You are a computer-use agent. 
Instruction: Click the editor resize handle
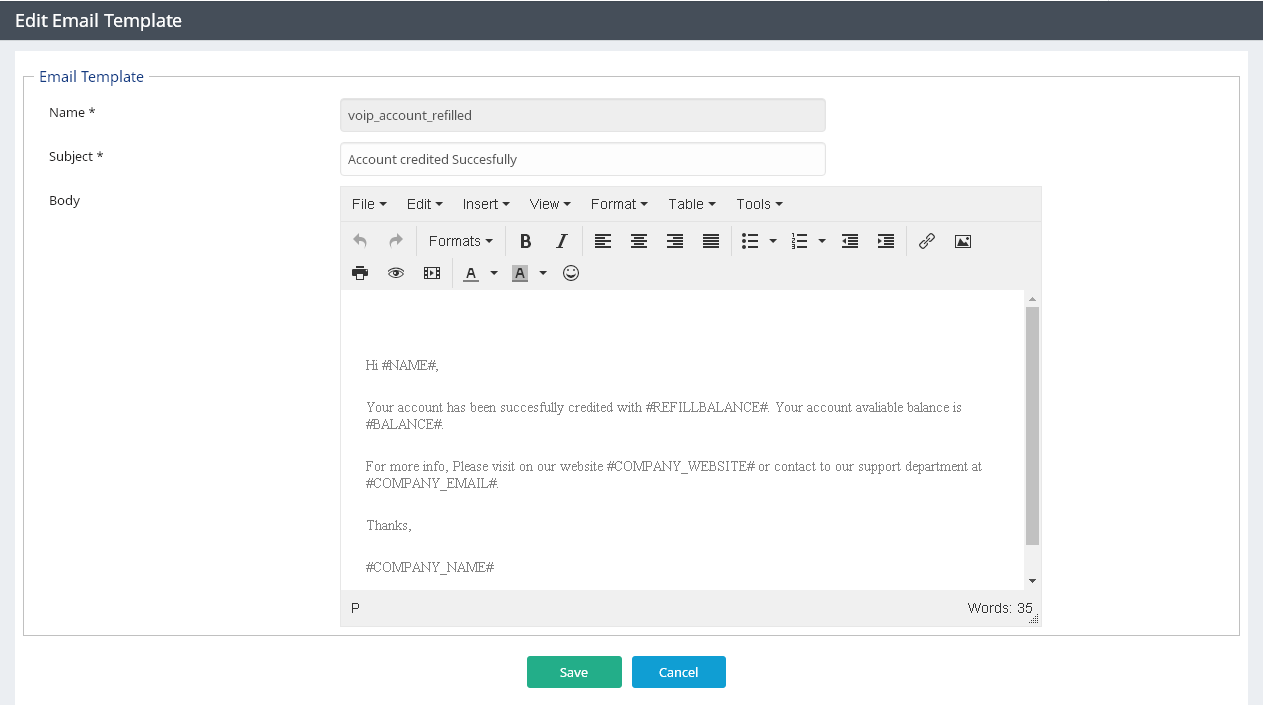pyautogui.click(x=1034, y=619)
